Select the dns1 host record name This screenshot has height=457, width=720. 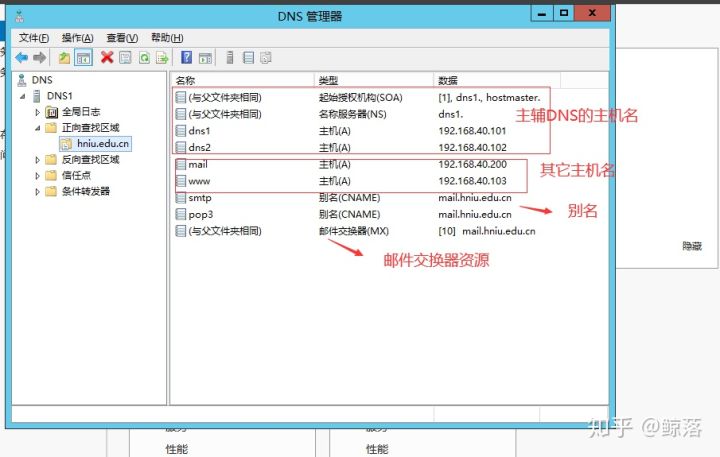point(199,131)
